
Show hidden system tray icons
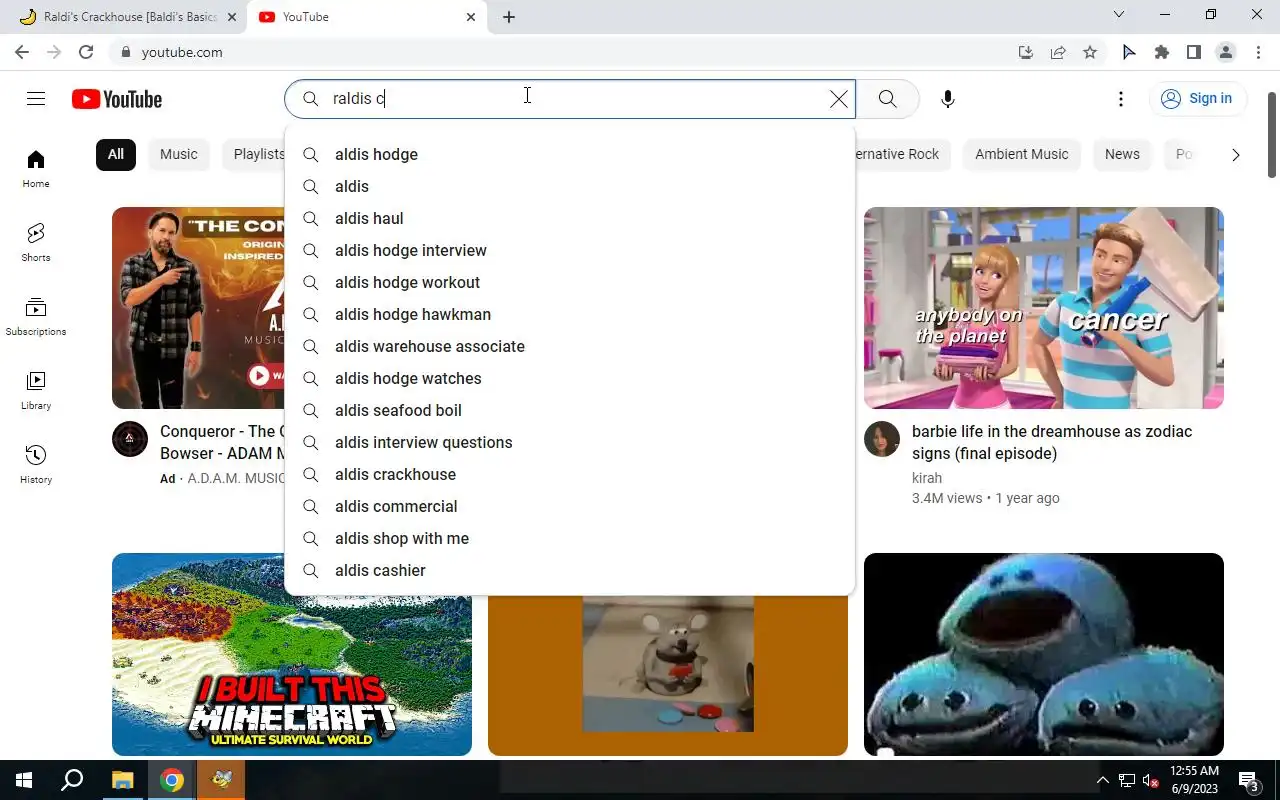point(1103,780)
